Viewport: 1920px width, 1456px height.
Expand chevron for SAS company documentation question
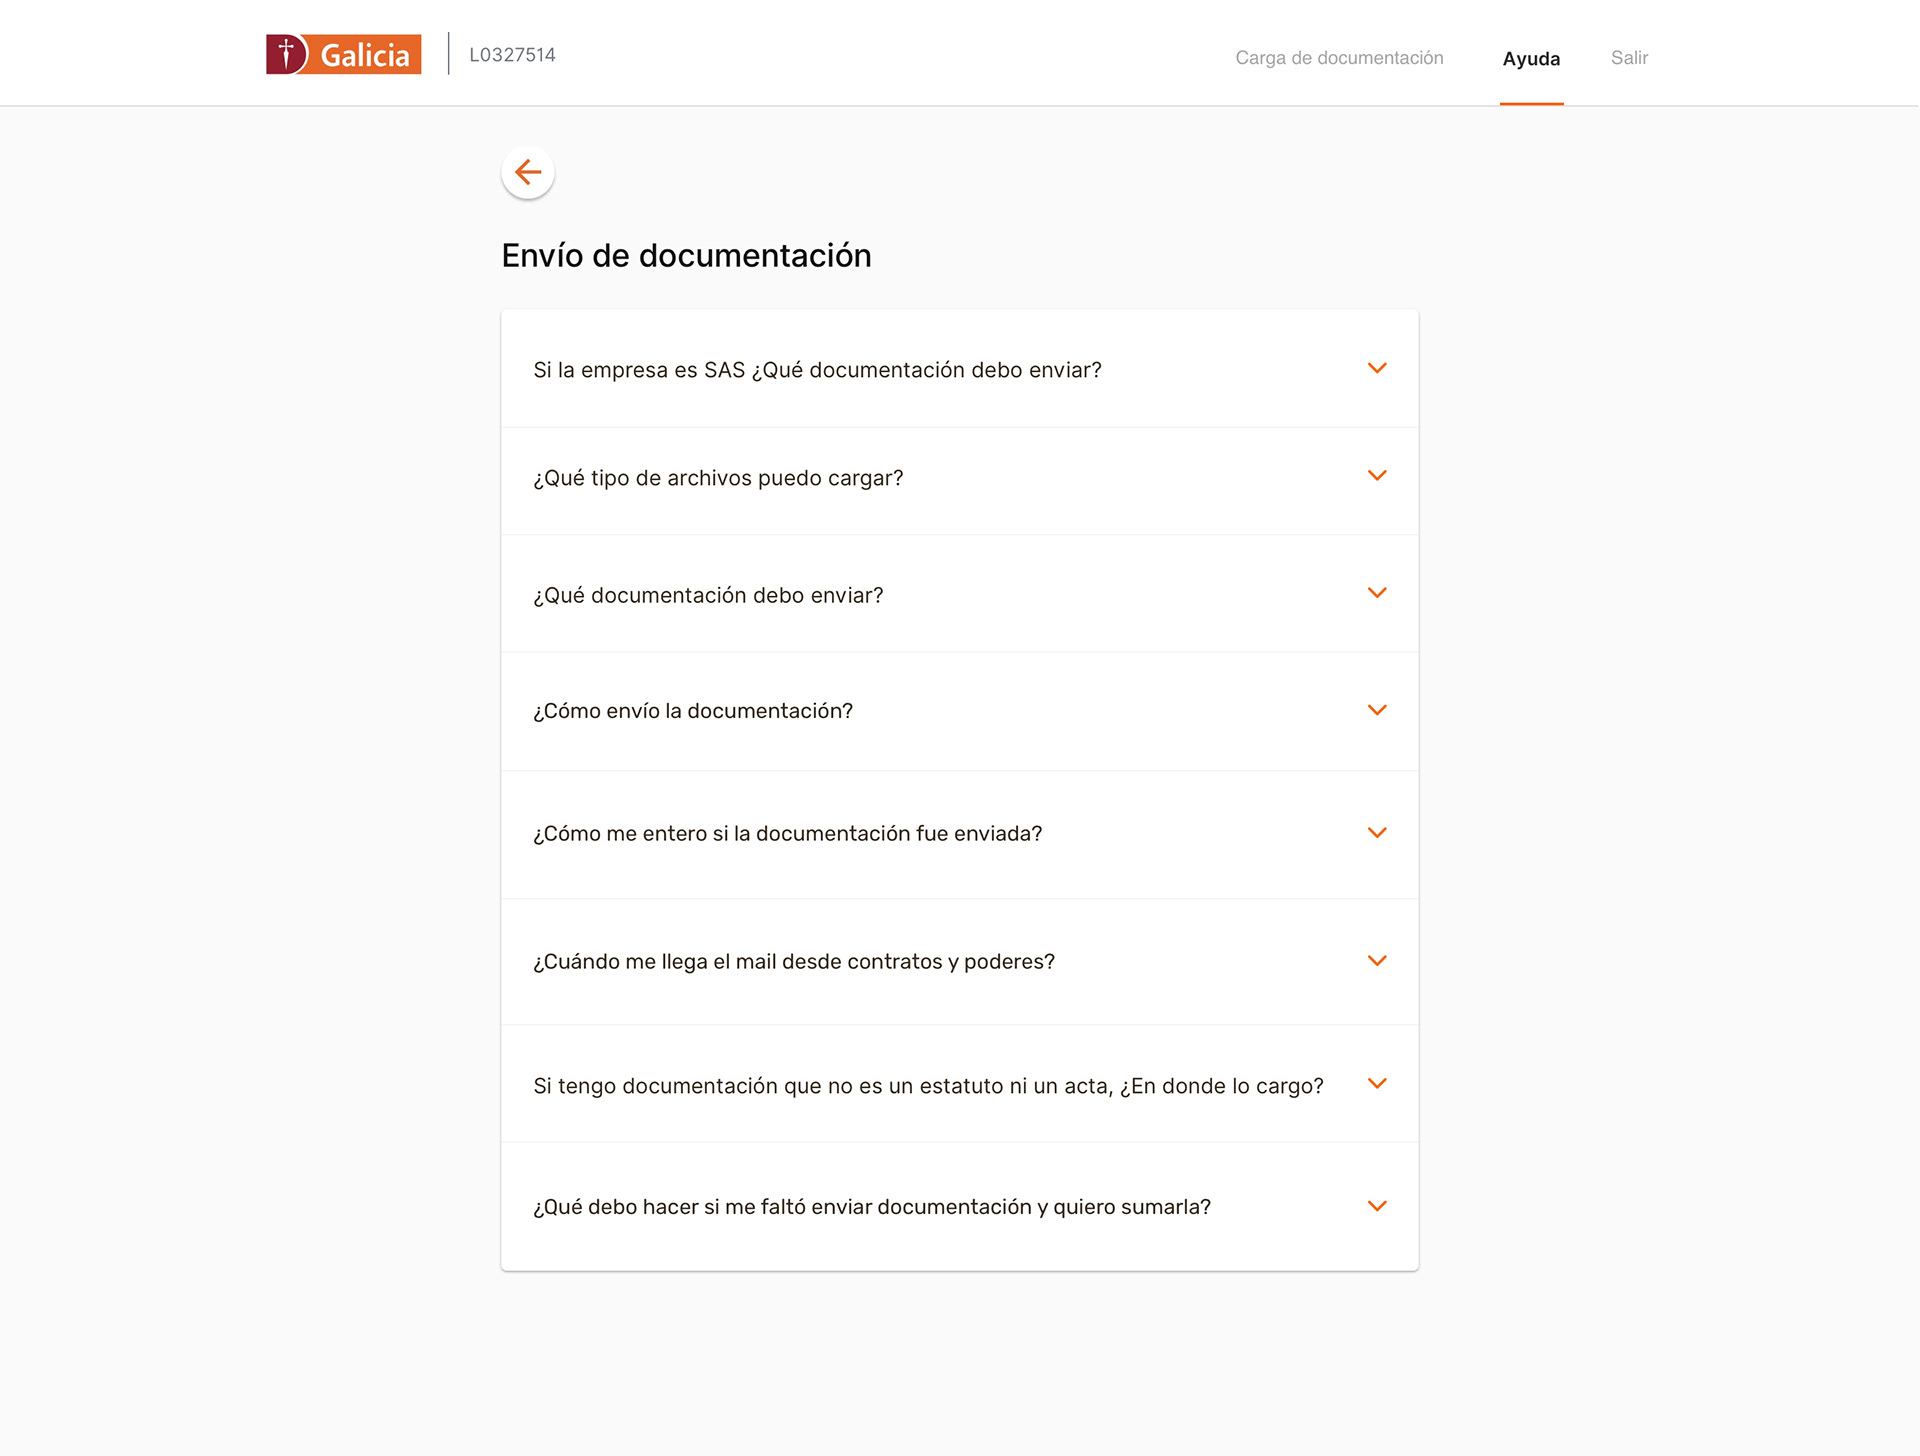point(1377,368)
